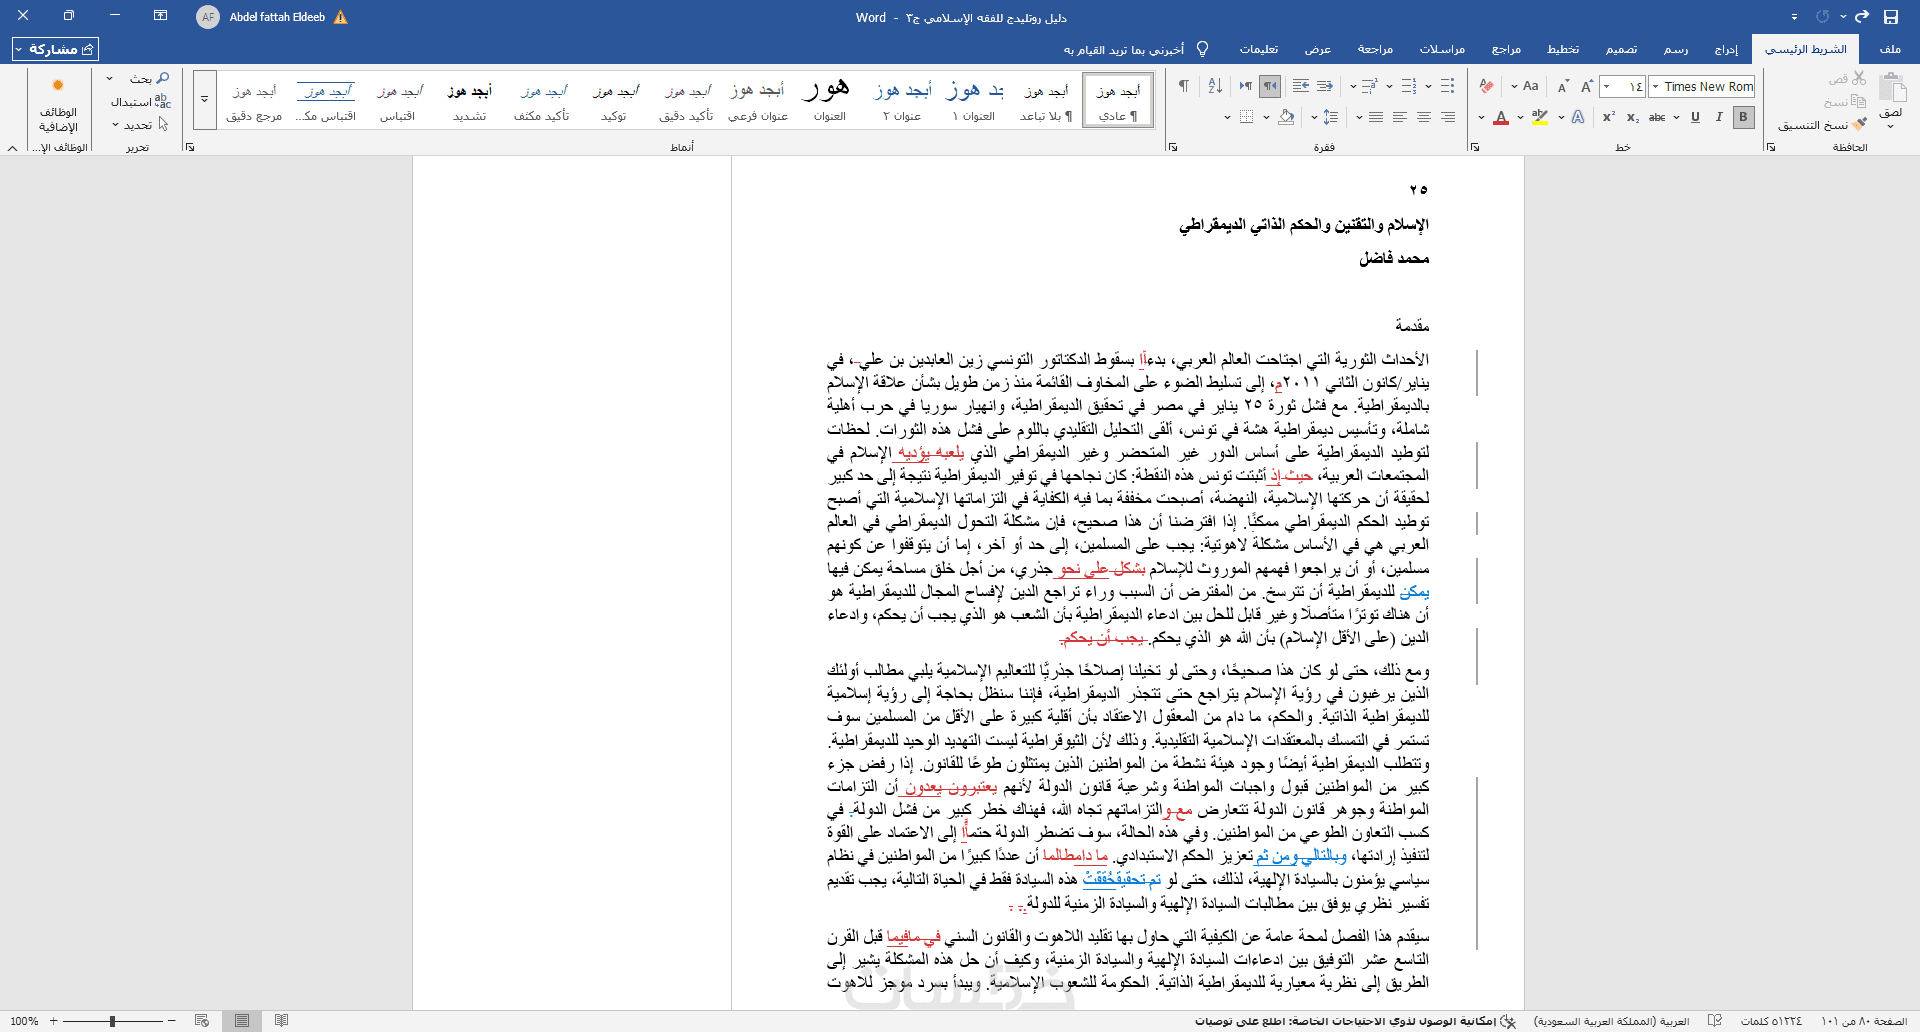Screen dimensions: 1920x1032
Task: Click the Sort A-Z icon
Action: pos(1215,86)
